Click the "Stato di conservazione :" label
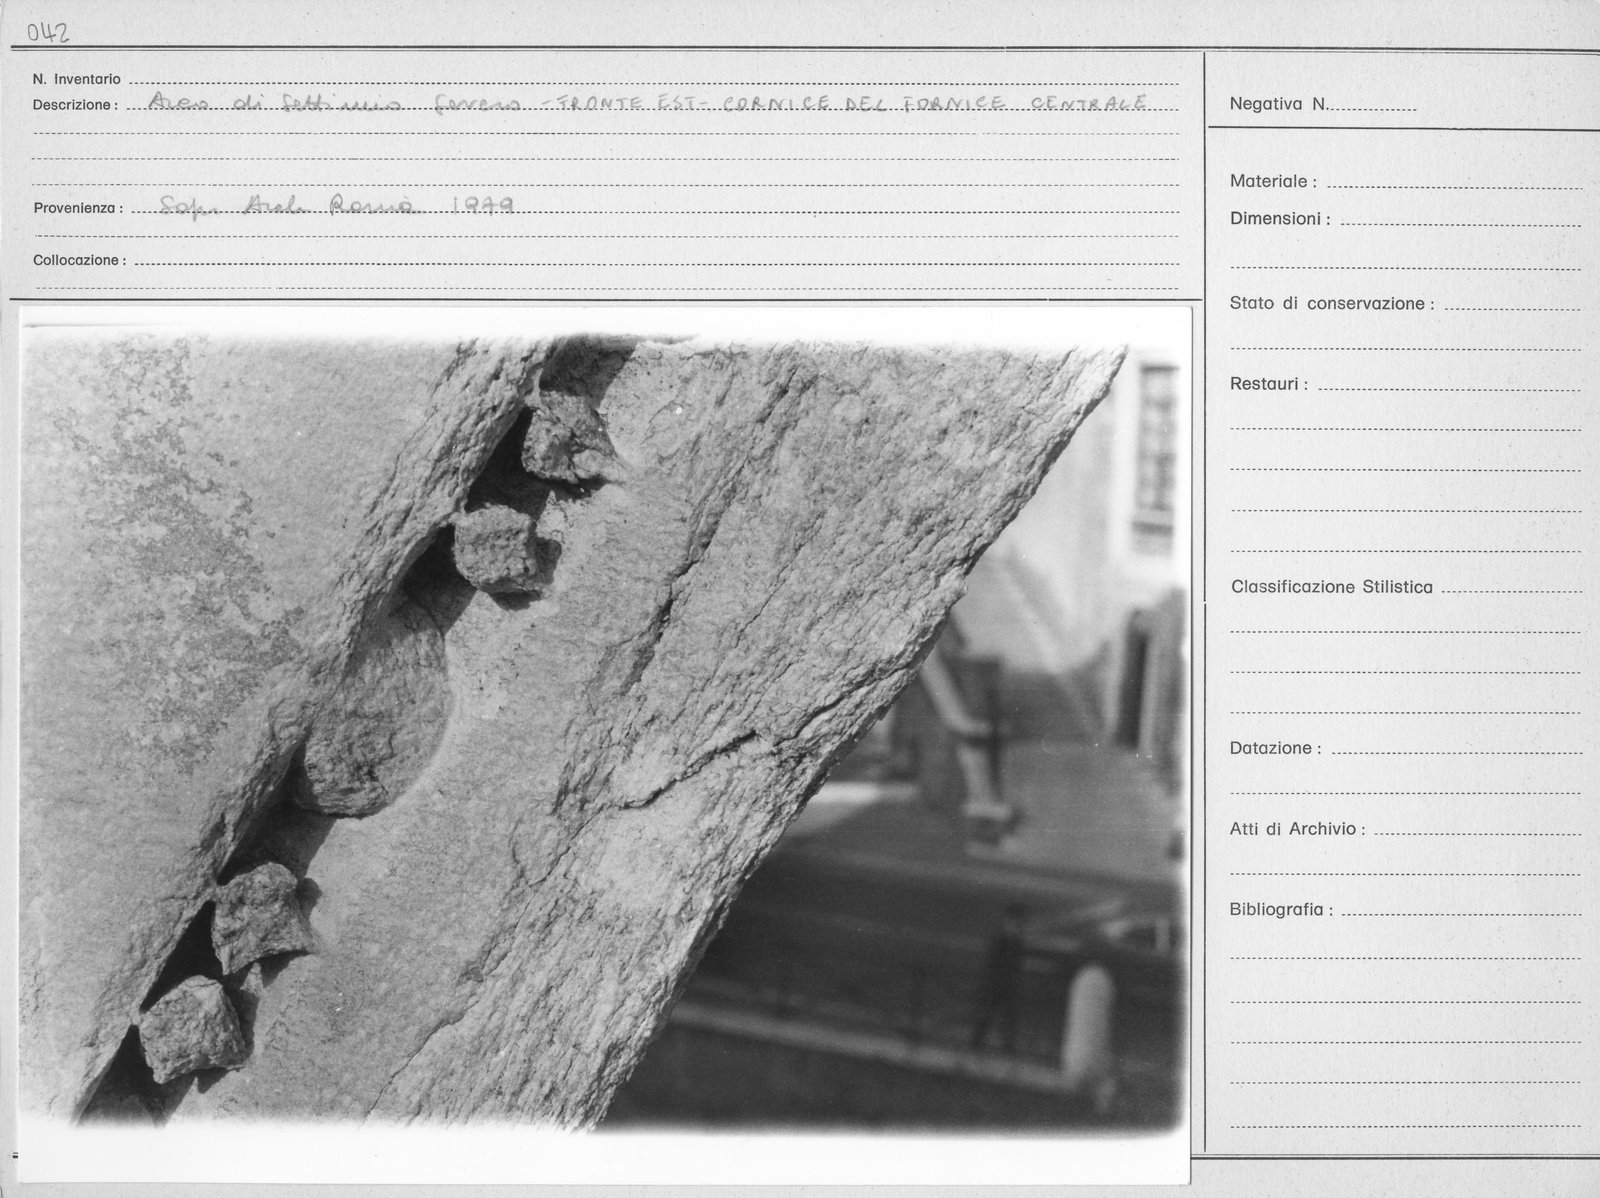This screenshot has height=1198, width=1600. (1332, 303)
